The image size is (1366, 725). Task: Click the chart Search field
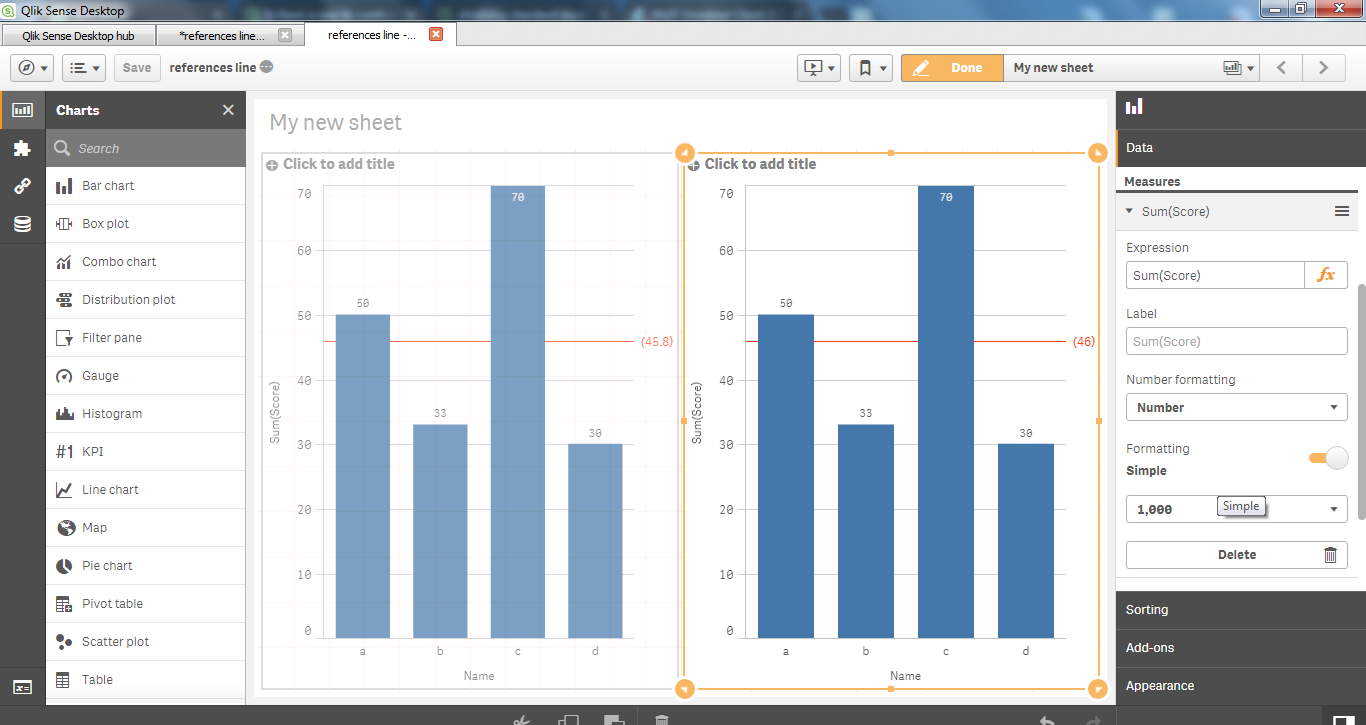[146, 148]
